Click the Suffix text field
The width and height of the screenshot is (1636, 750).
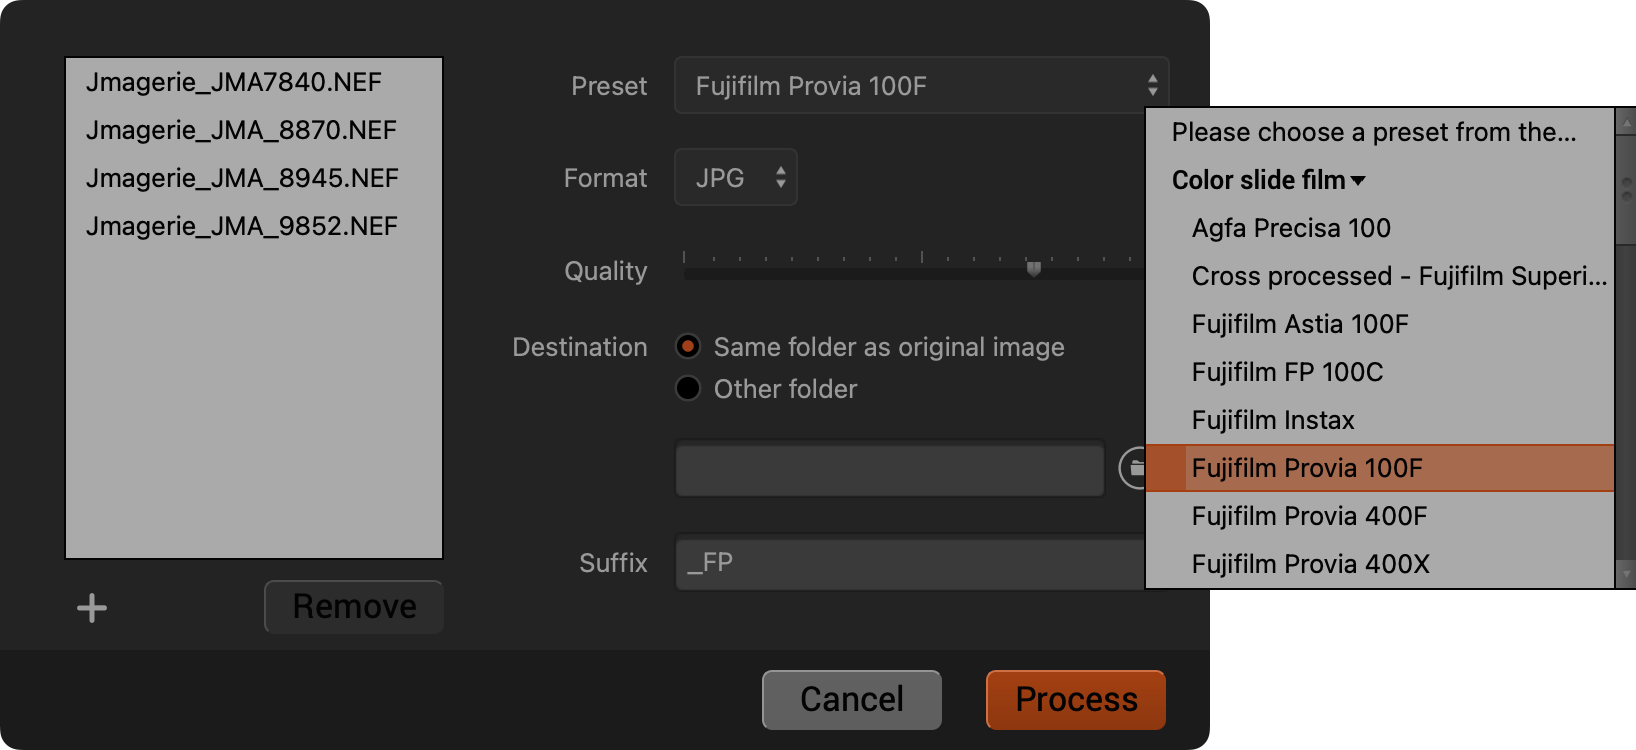(910, 563)
